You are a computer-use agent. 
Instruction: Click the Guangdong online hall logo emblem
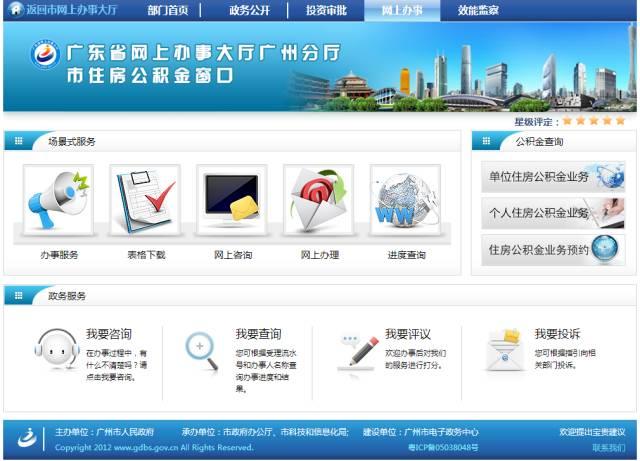click(45, 54)
